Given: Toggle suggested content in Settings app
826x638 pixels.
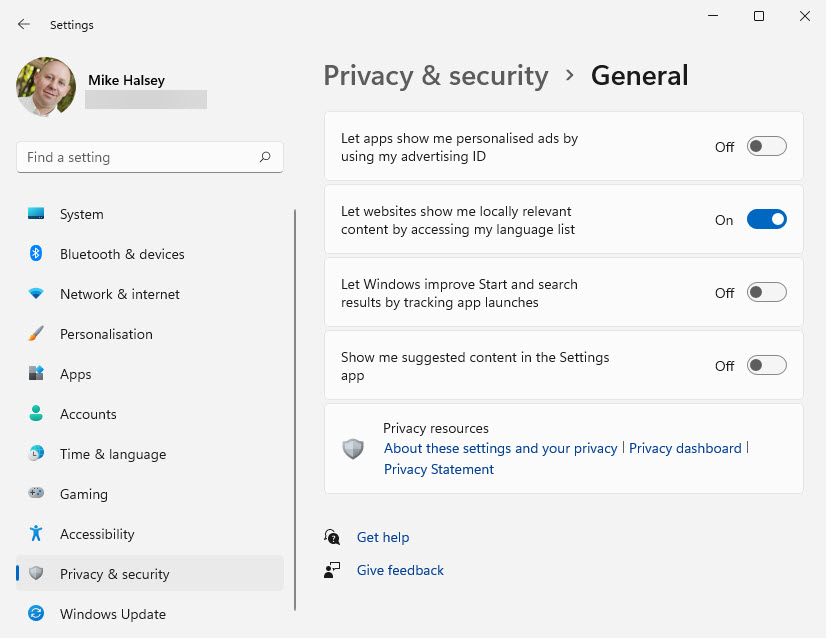Looking at the screenshot, I should coord(767,366).
